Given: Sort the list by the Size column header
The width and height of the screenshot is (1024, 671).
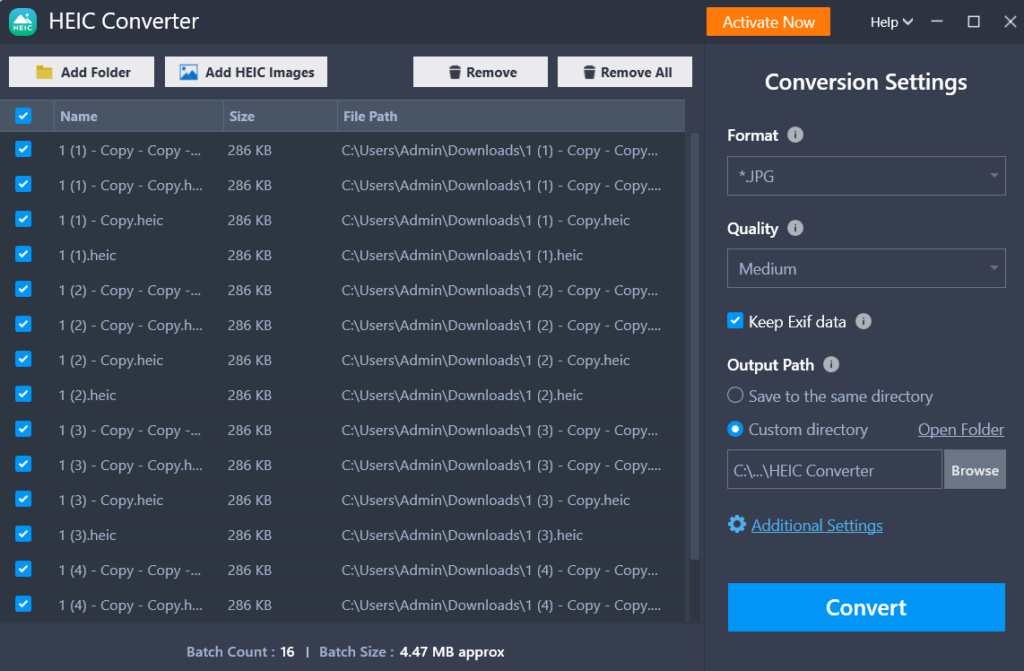Looking at the screenshot, I should 242,116.
